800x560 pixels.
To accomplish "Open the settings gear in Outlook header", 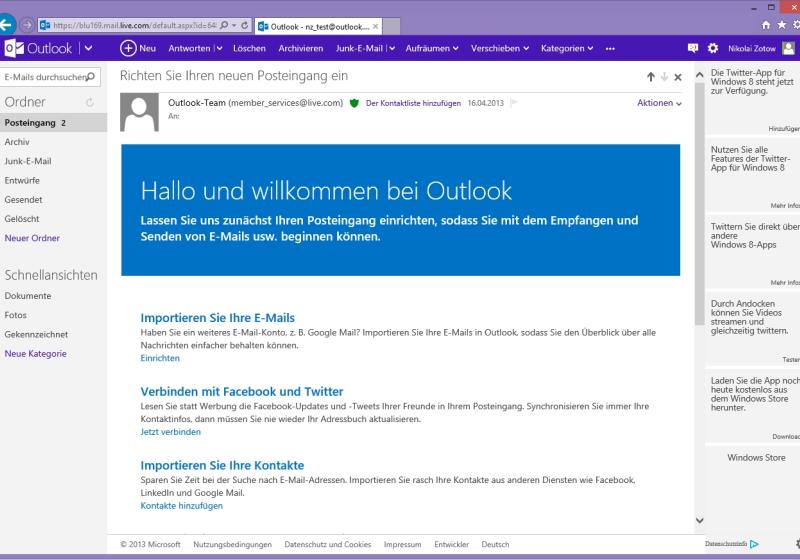I will (713, 48).
